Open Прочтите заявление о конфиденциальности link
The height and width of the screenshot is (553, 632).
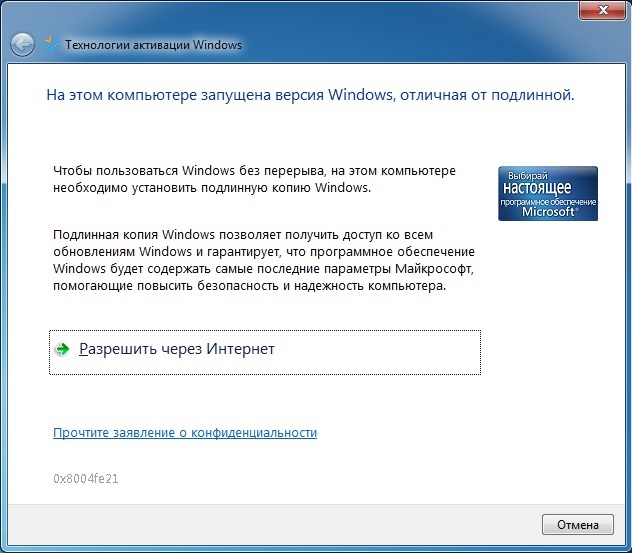click(x=185, y=432)
